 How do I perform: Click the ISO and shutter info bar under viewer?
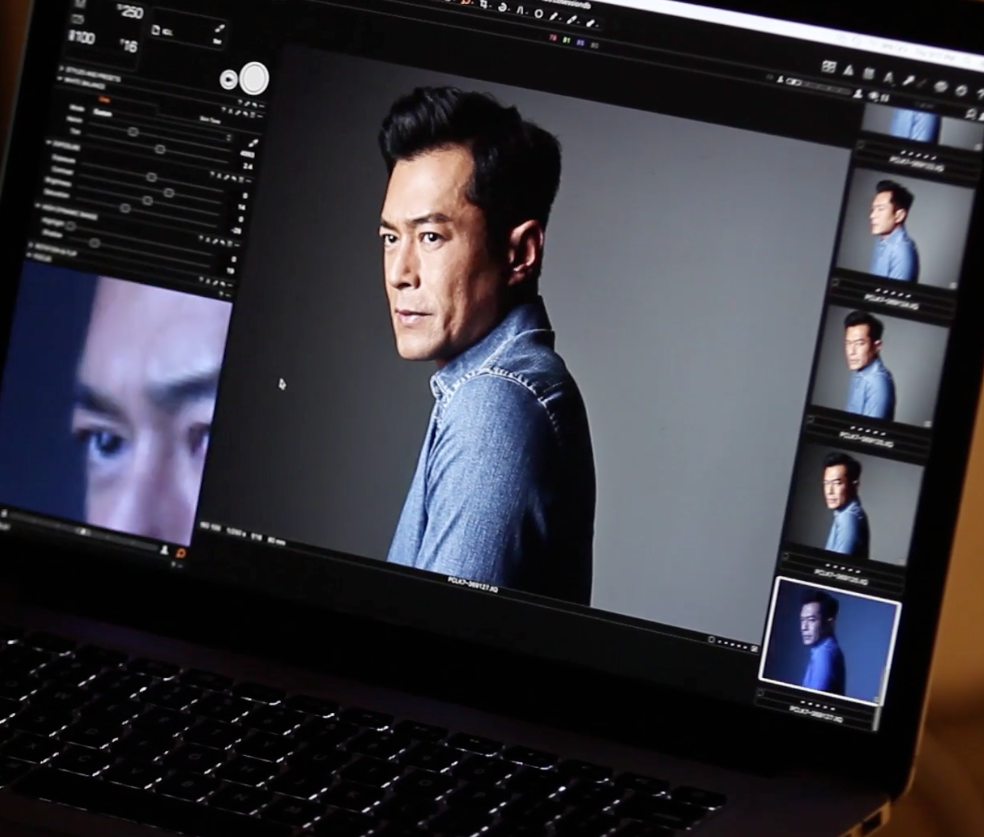pos(242,533)
